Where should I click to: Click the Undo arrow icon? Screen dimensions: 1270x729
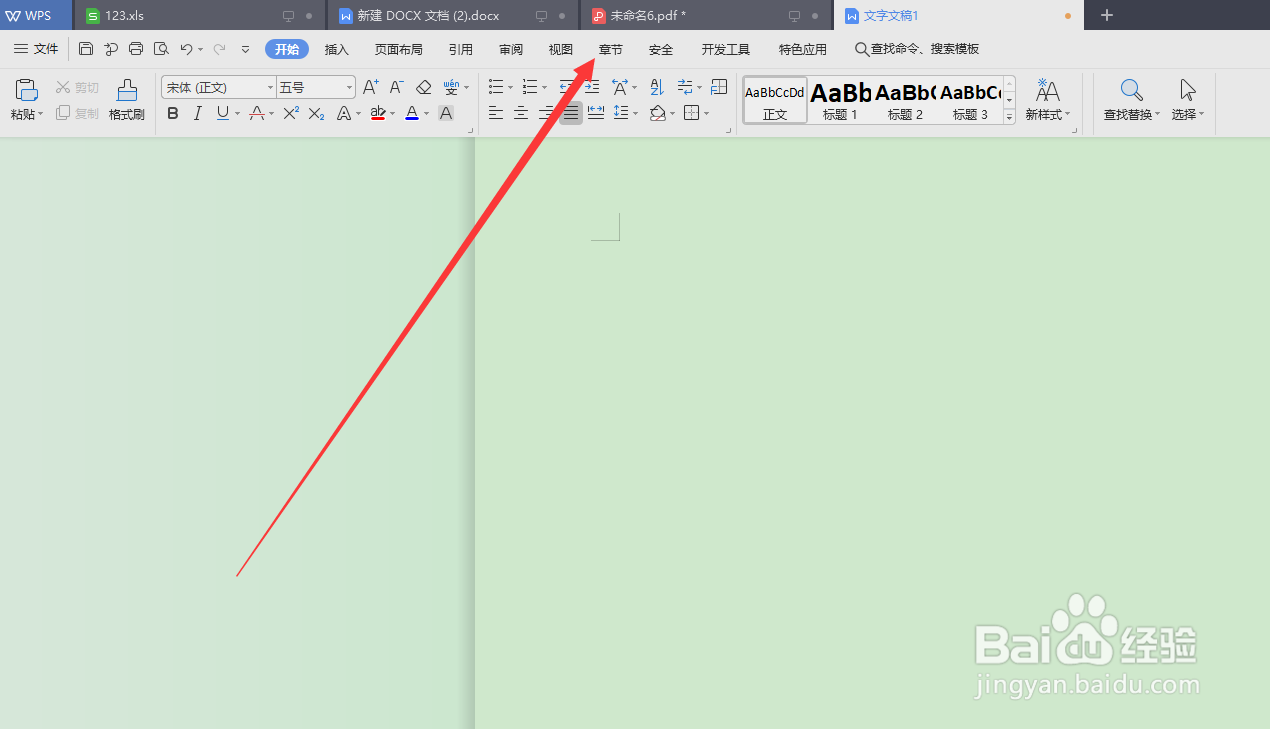pos(186,49)
